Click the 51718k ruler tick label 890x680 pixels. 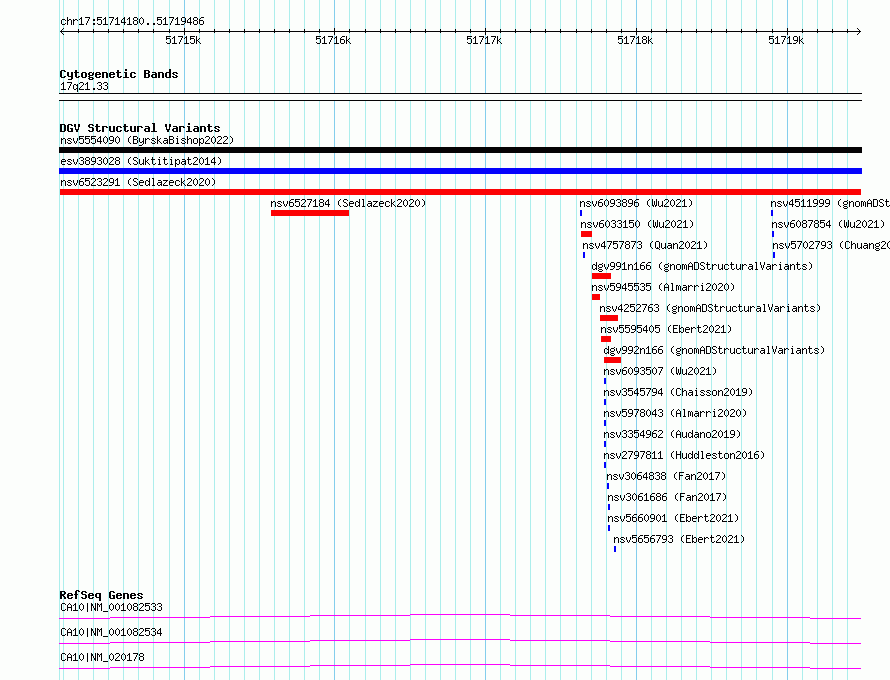coord(635,40)
